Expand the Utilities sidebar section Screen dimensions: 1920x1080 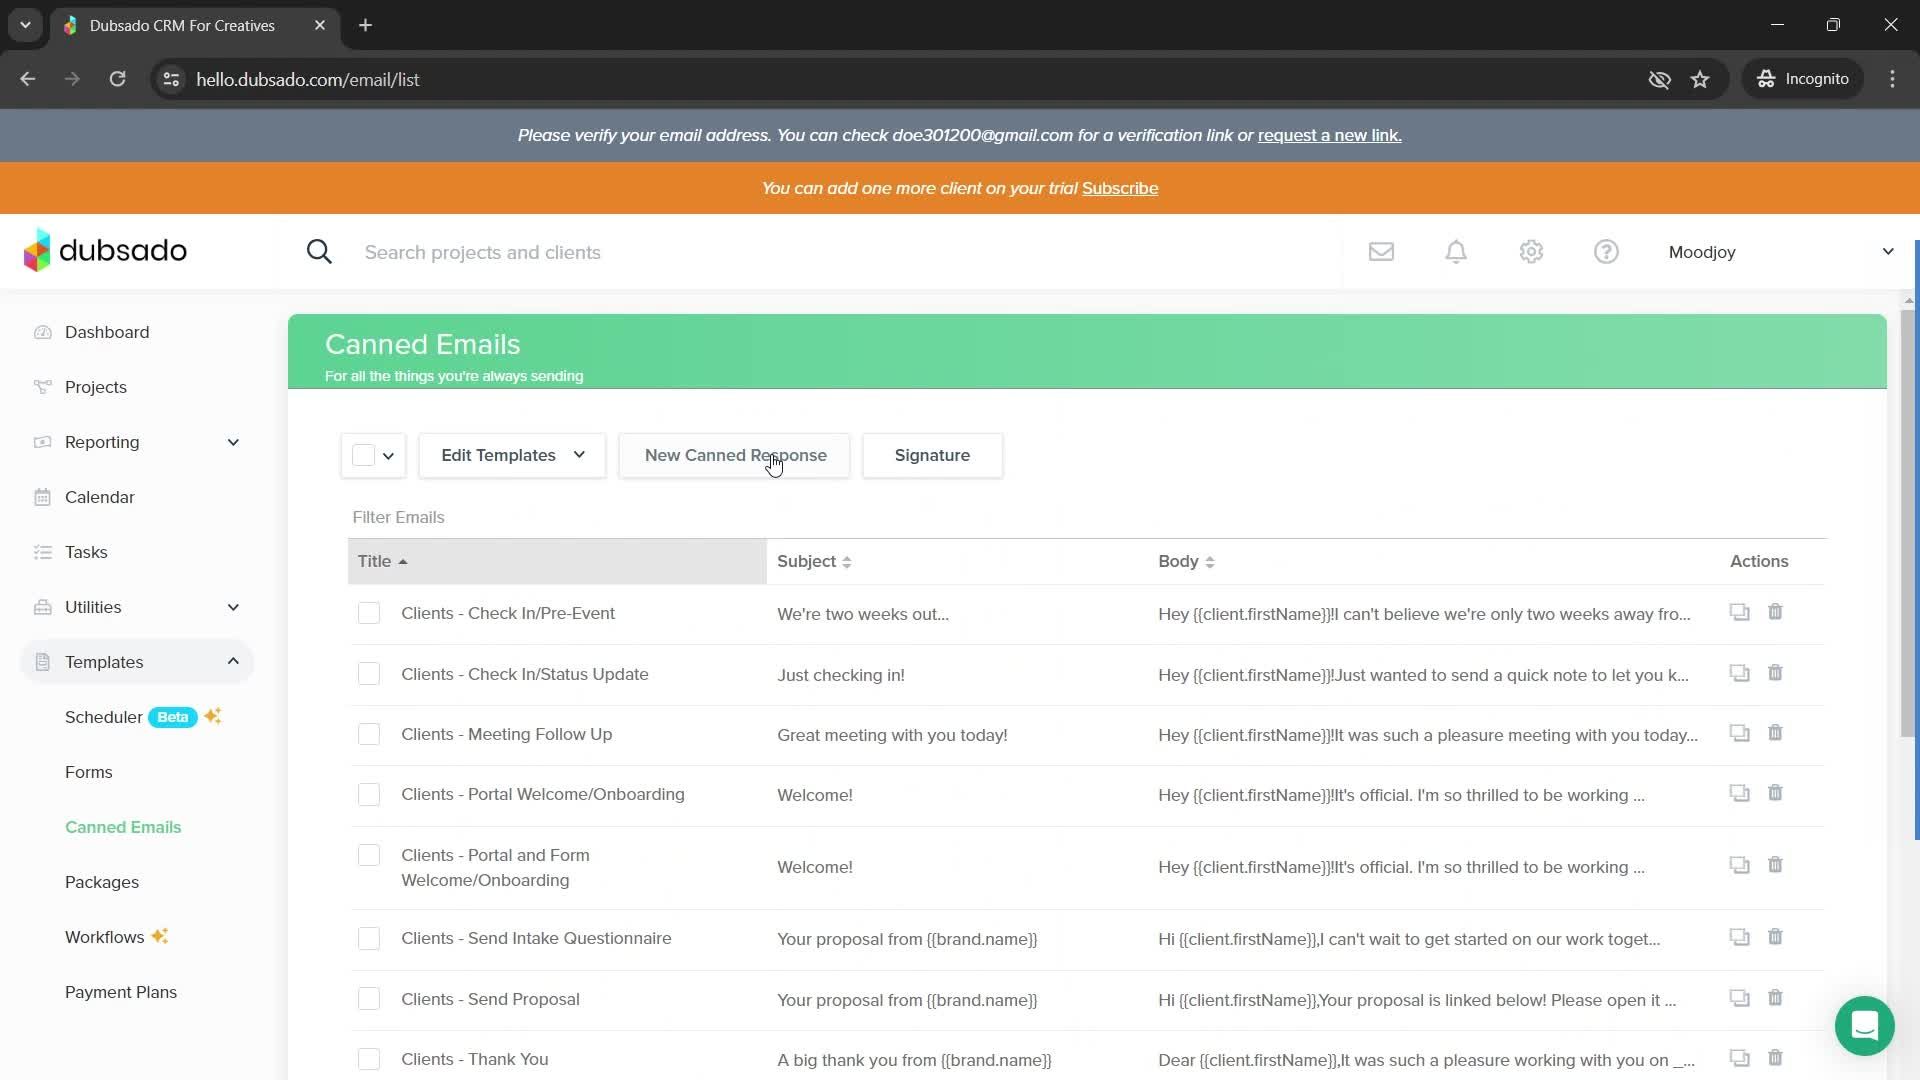(x=233, y=607)
